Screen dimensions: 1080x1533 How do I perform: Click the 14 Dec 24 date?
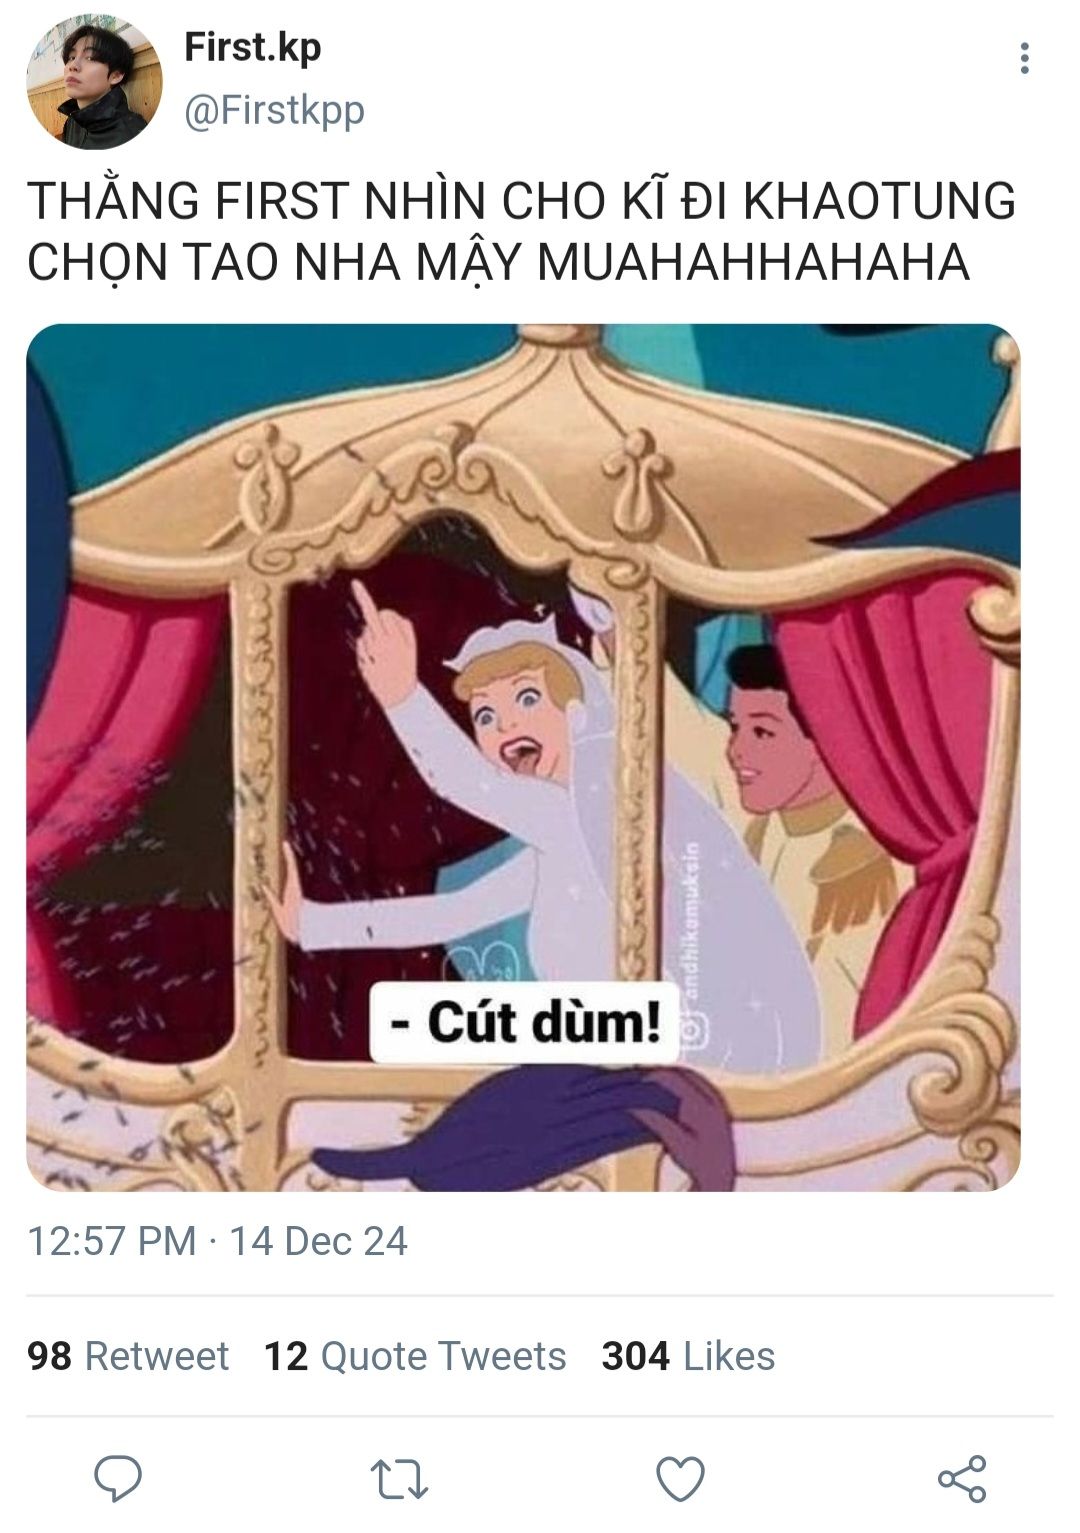click(x=318, y=1241)
